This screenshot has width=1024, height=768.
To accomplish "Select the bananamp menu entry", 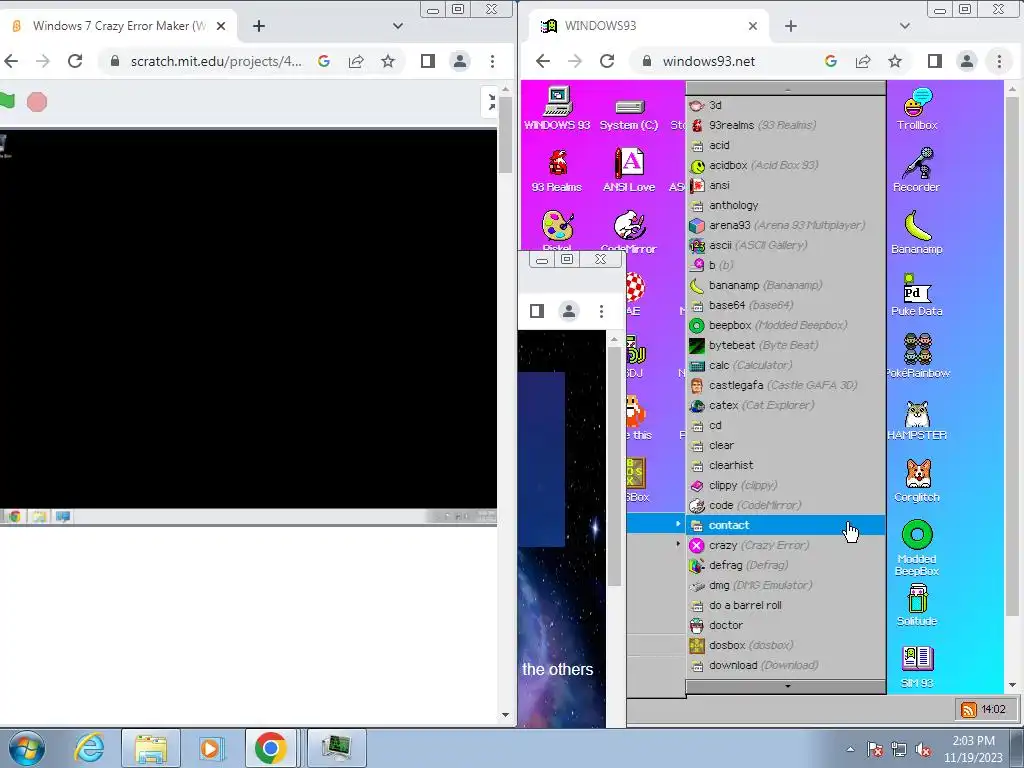I will tap(786, 285).
